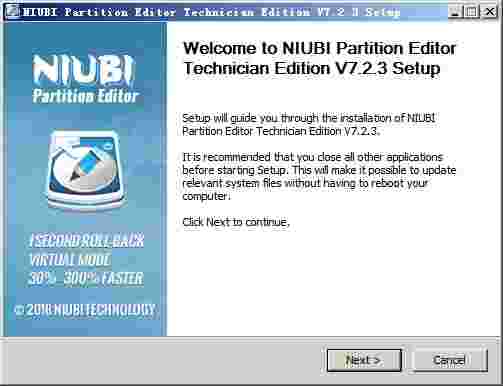Click the disk-with-pencil partition icon

click(86, 171)
